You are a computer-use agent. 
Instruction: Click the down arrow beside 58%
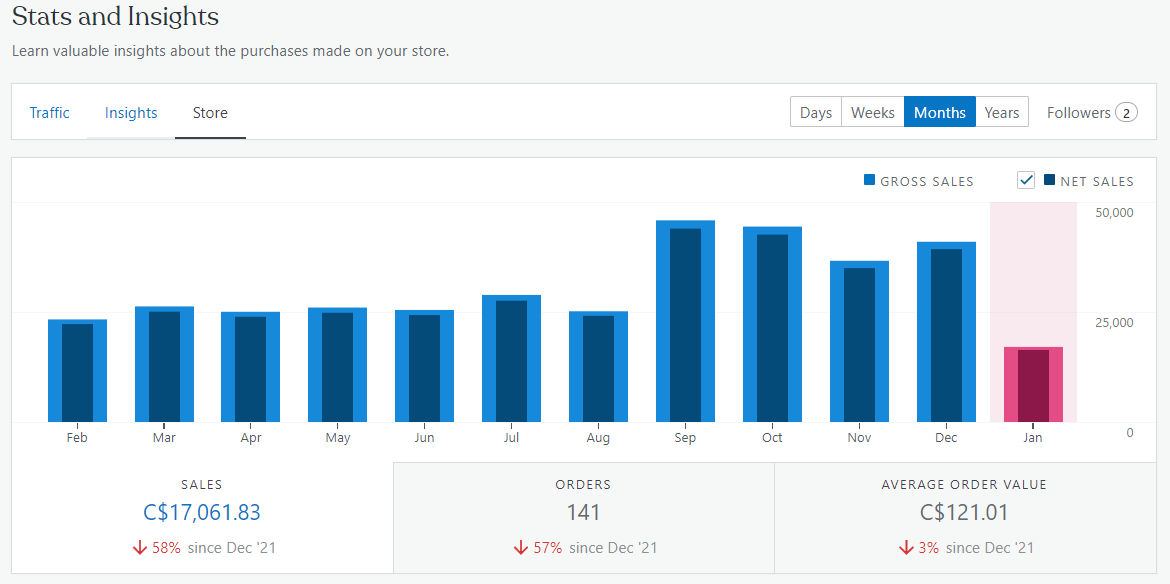click(x=139, y=547)
